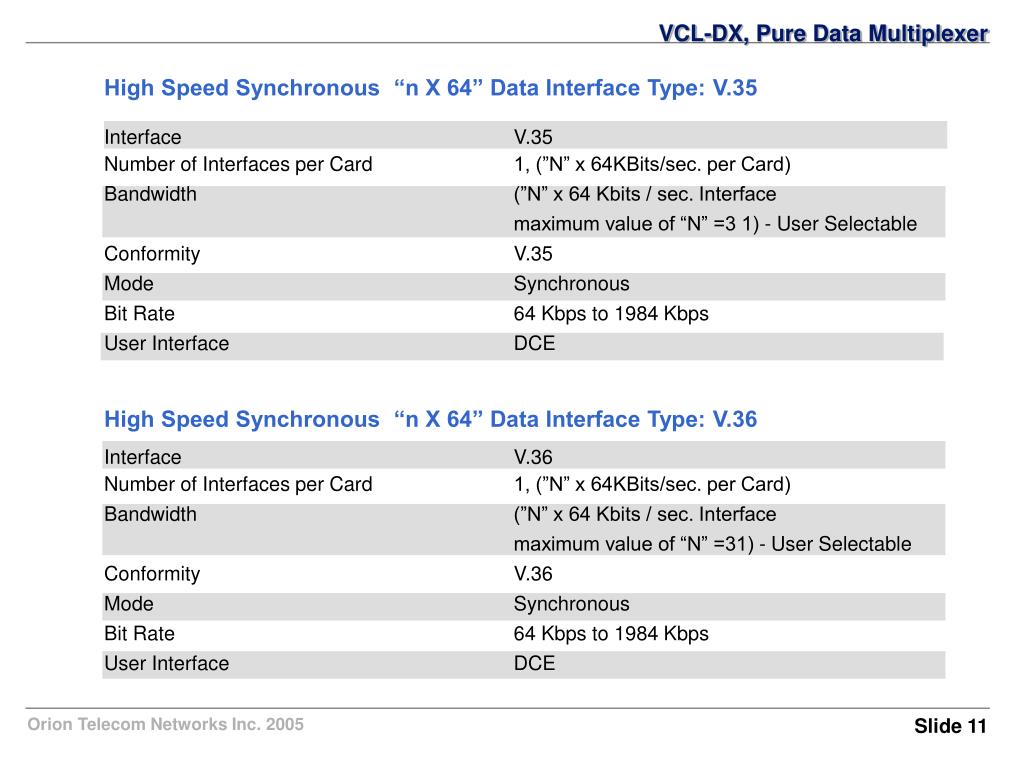This screenshot has width=1024, height=768.
Task: Click Conformity value V.36
Action: tap(533, 573)
